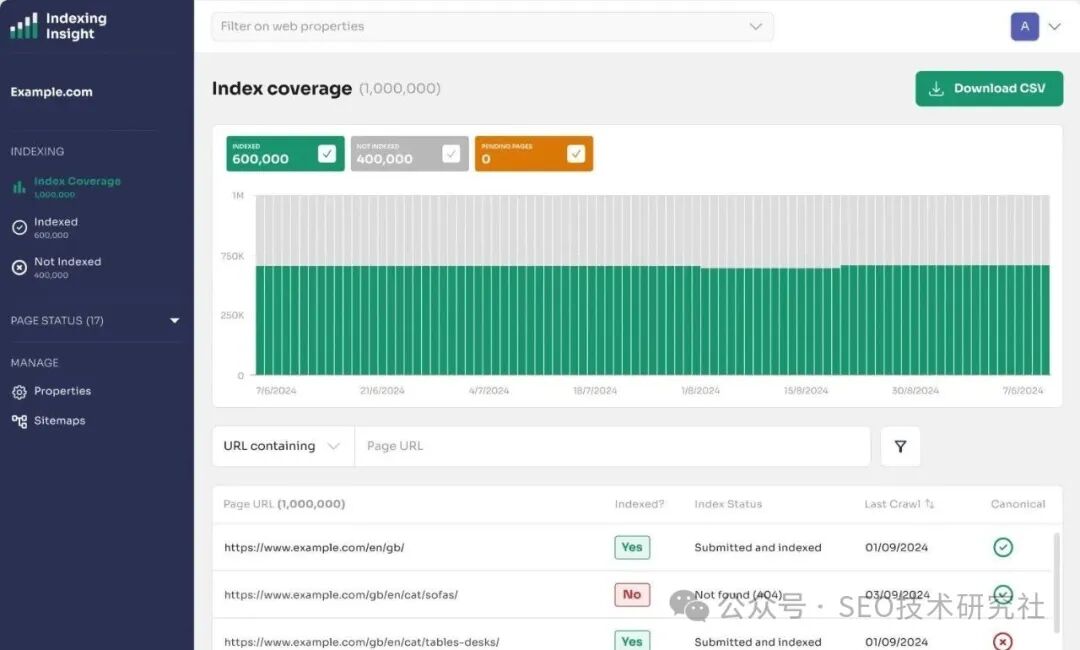Click the Sitemaps tree icon in sidebar
The height and width of the screenshot is (650, 1080).
(x=19, y=421)
